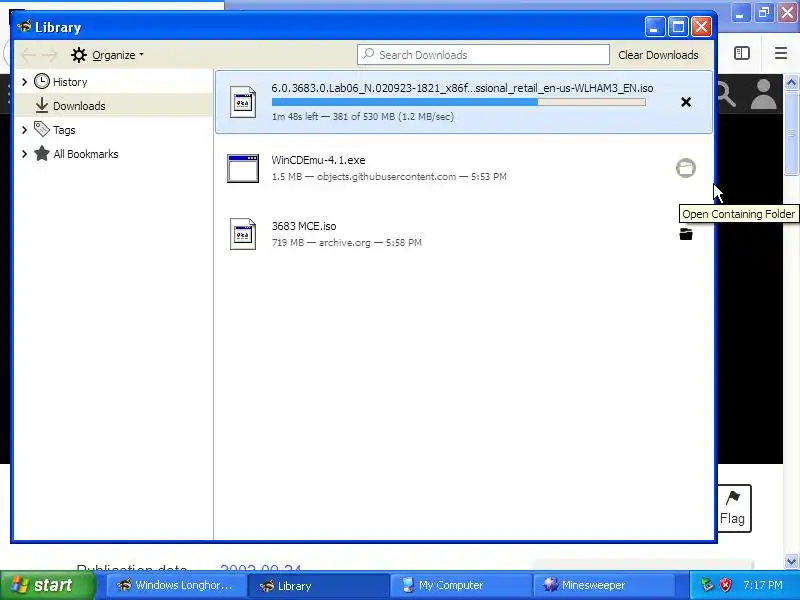Image resolution: width=800 pixels, height=600 pixels.
Task: Cancel the 6.0.3683.0 ISO download
Action: [x=686, y=102]
